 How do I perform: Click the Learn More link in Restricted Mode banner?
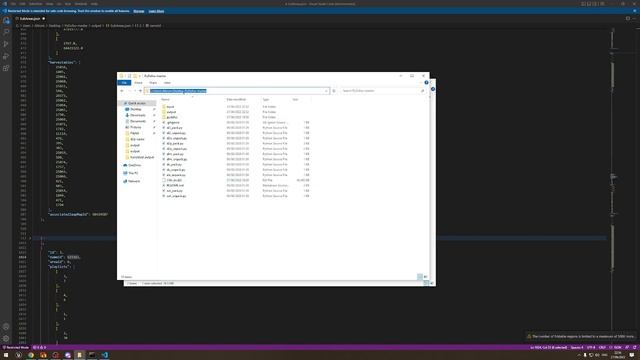156,11
